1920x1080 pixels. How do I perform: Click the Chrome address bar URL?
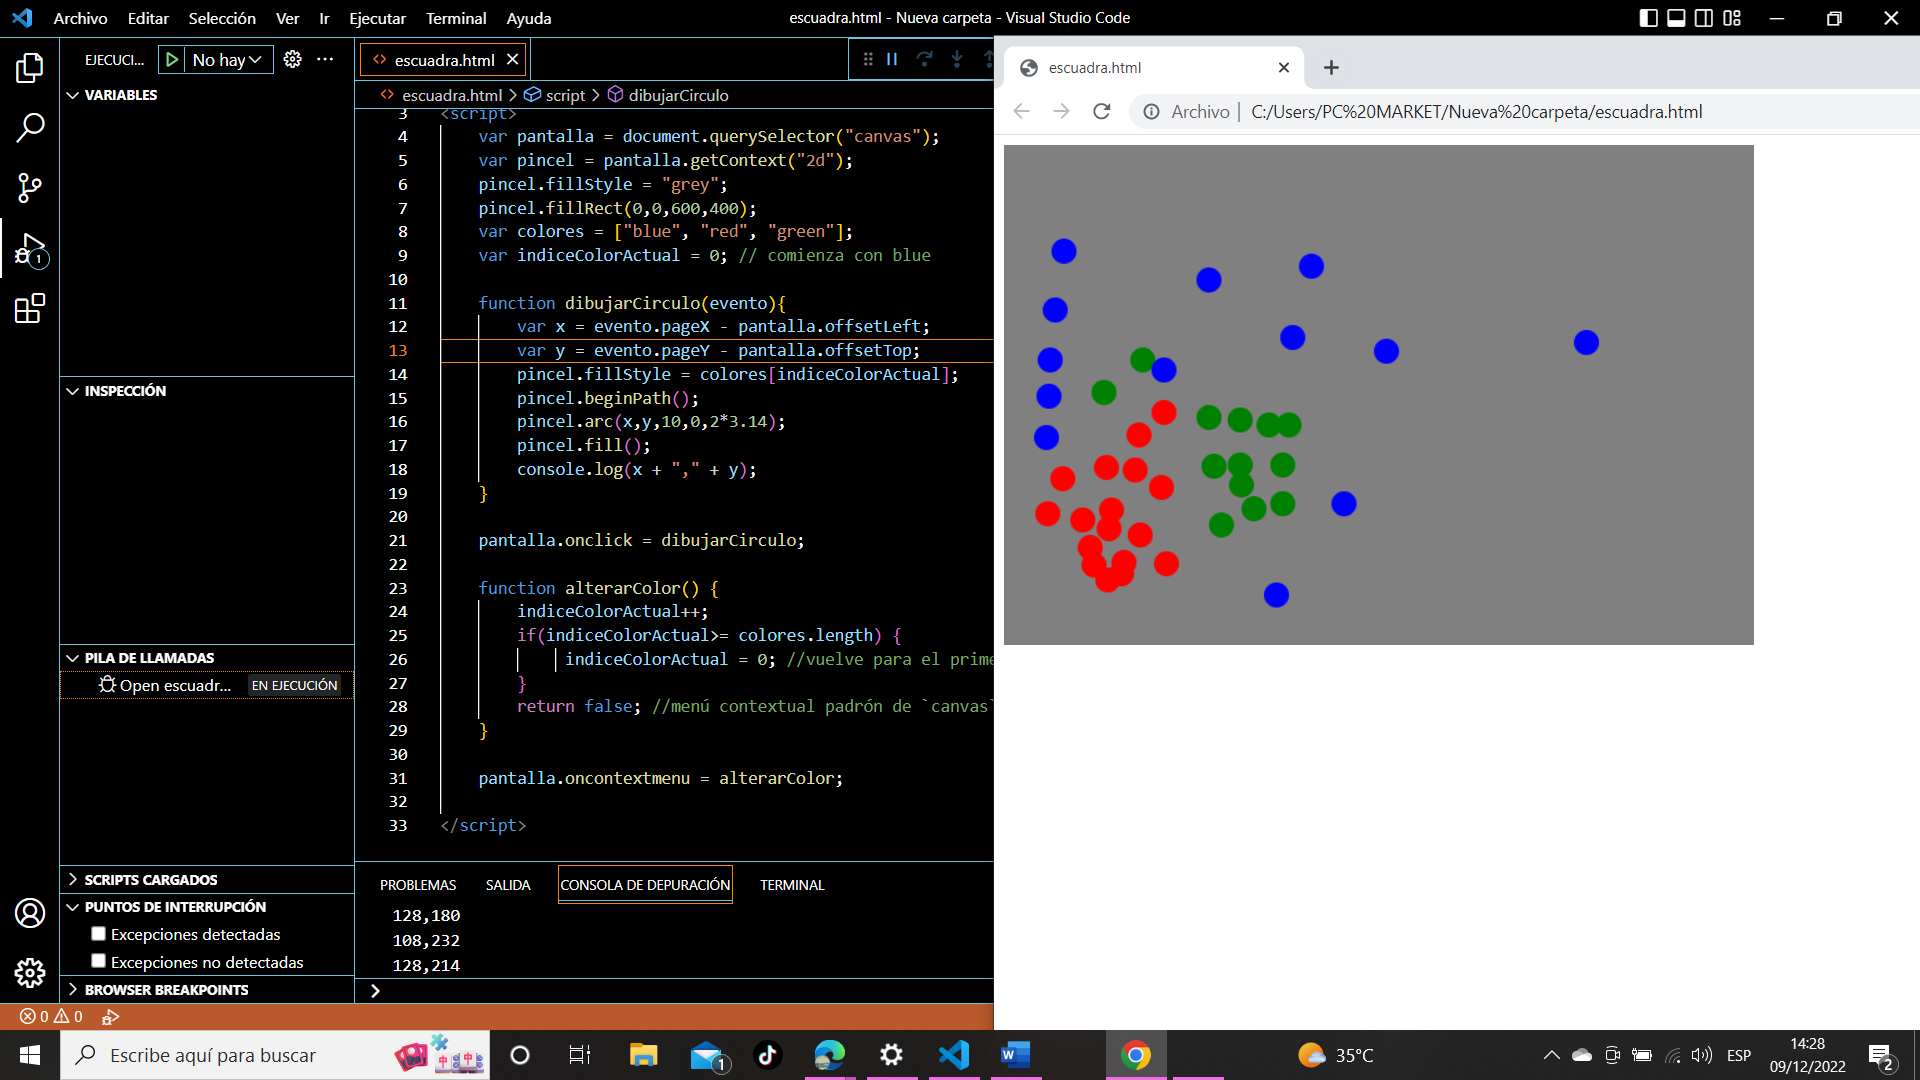pos(1476,111)
